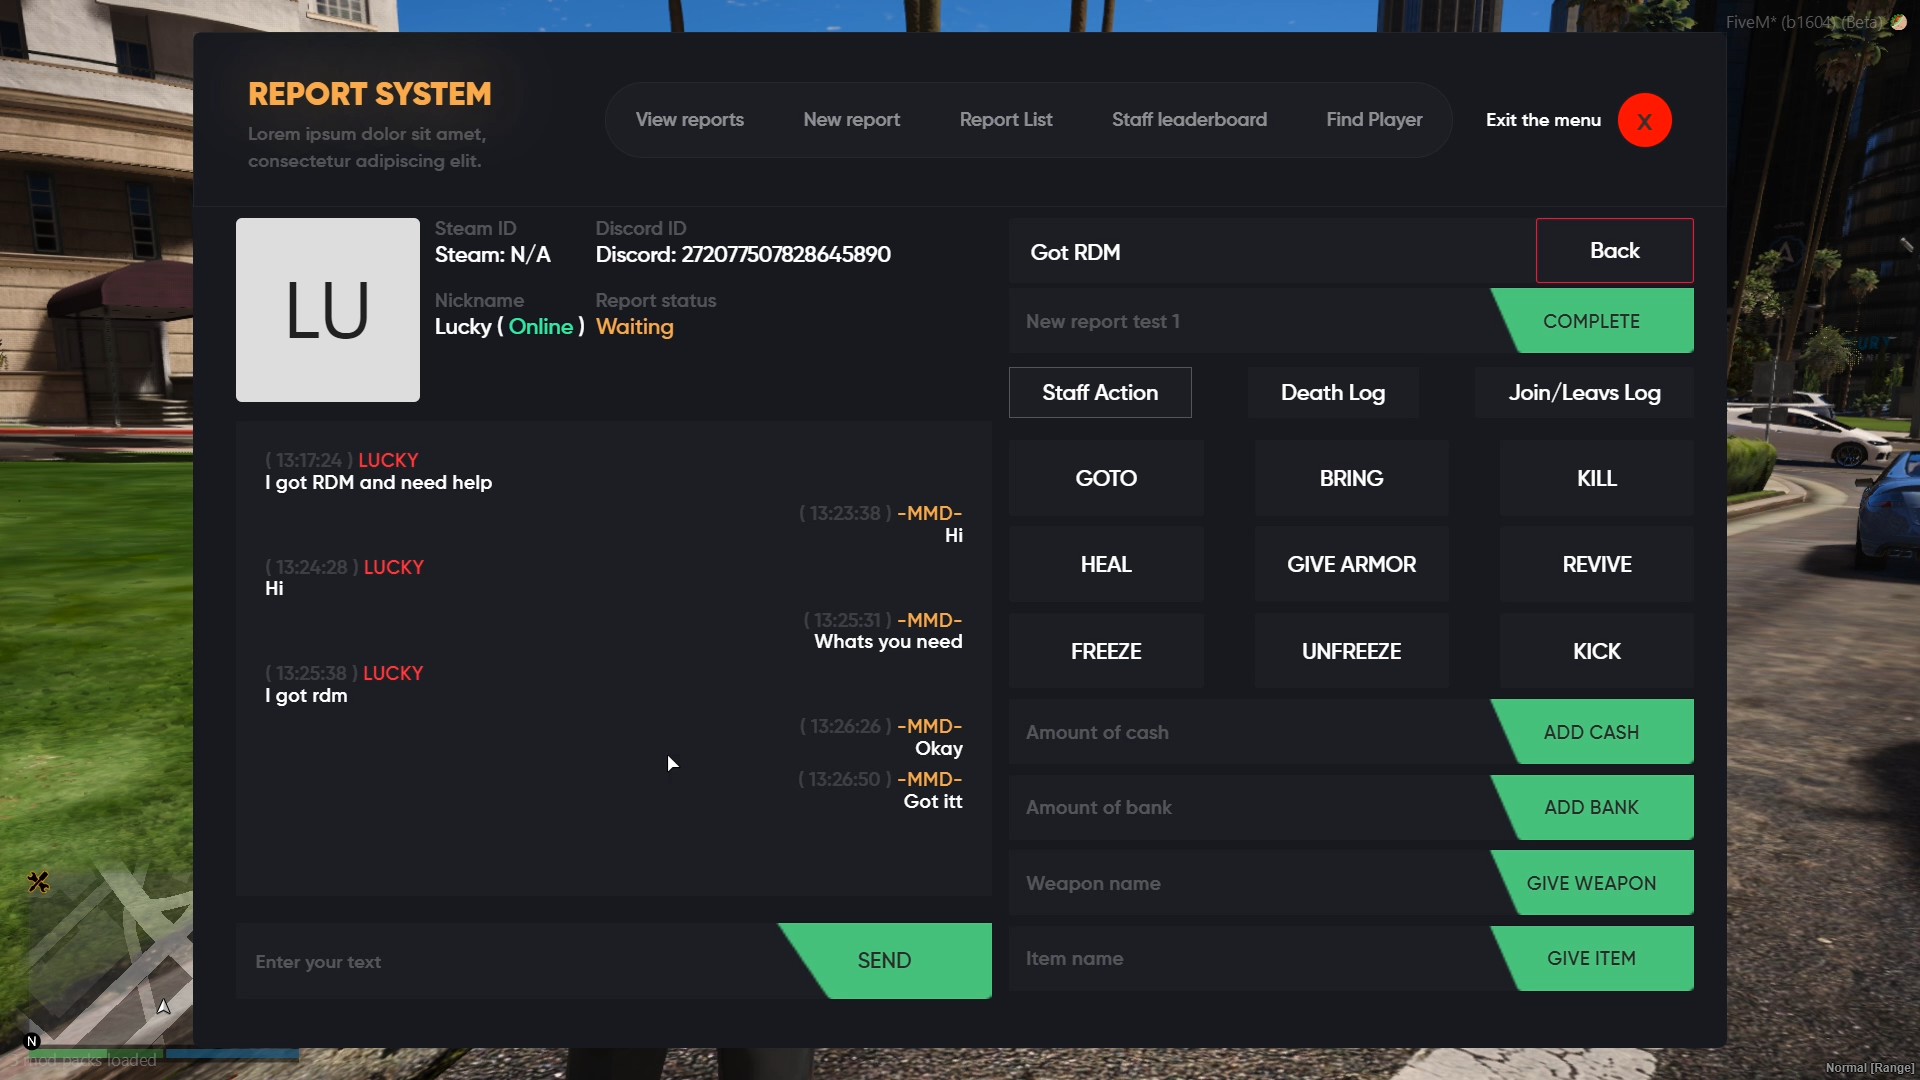Open the Death Log
This screenshot has height=1080, width=1920.
pyautogui.click(x=1332, y=392)
